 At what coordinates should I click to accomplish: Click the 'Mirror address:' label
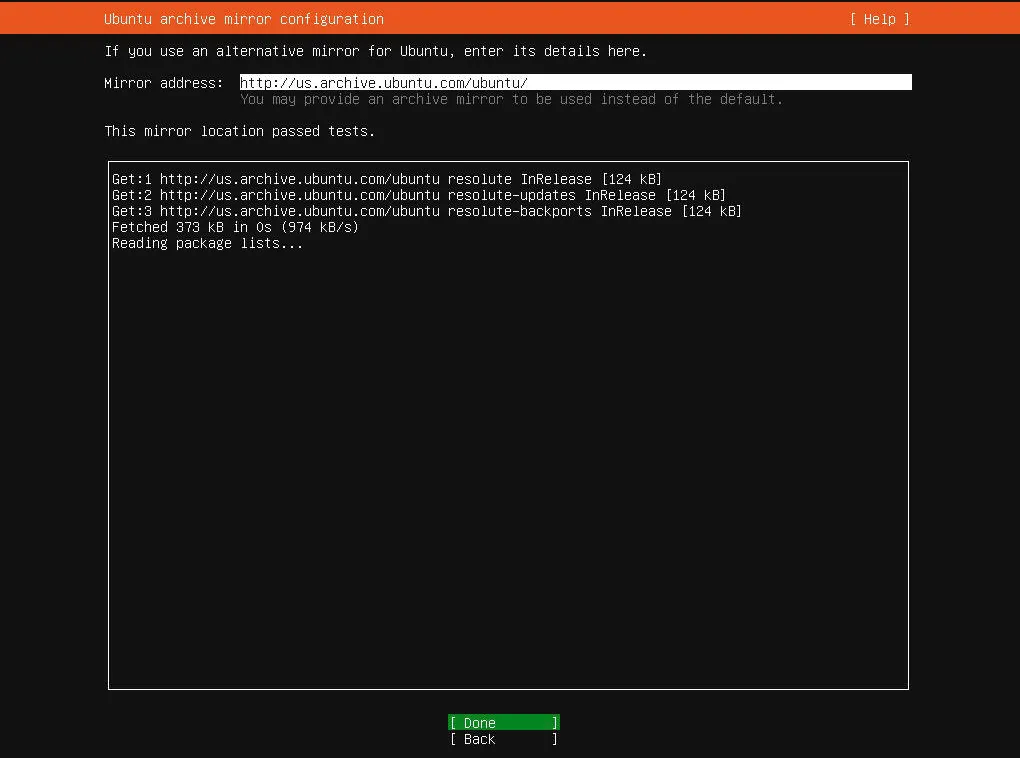point(164,83)
